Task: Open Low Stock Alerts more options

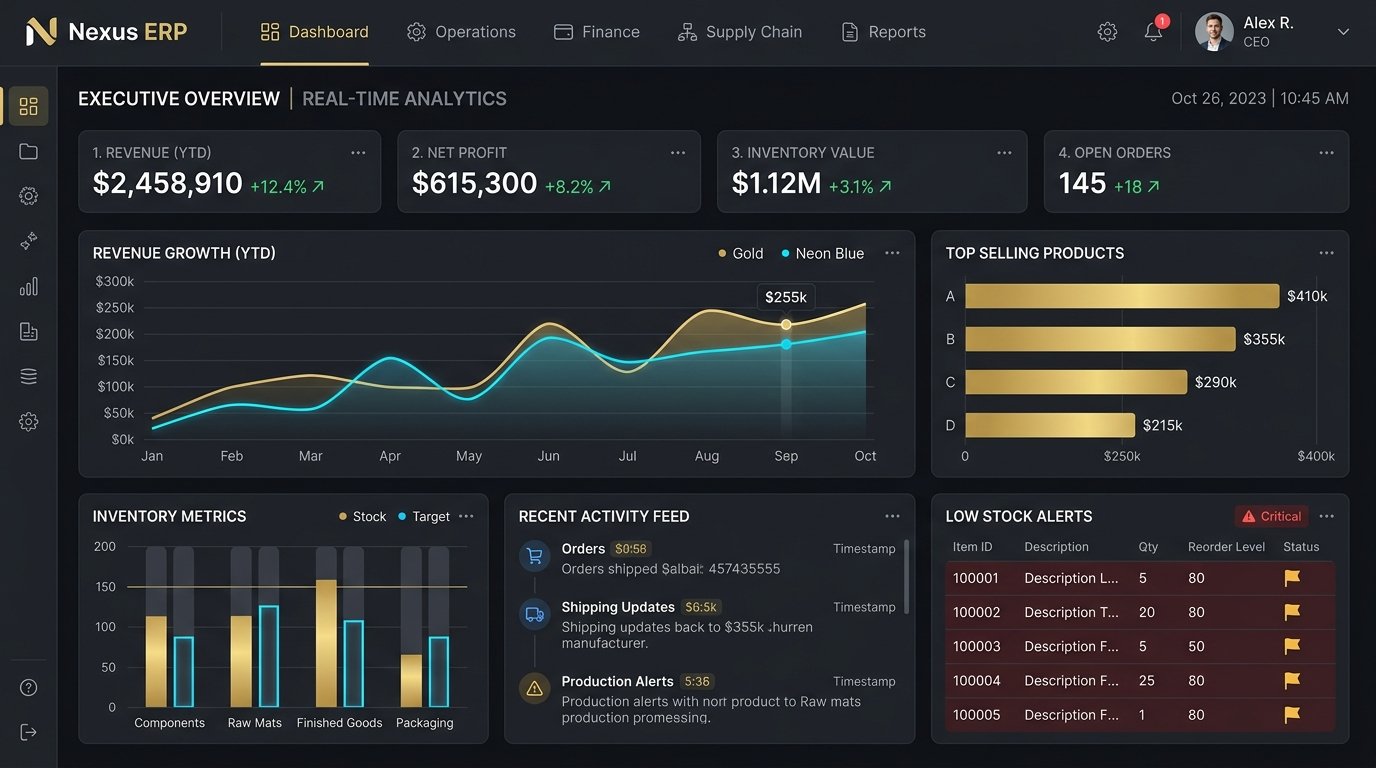Action: pyautogui.click(x=1326, y=516)
